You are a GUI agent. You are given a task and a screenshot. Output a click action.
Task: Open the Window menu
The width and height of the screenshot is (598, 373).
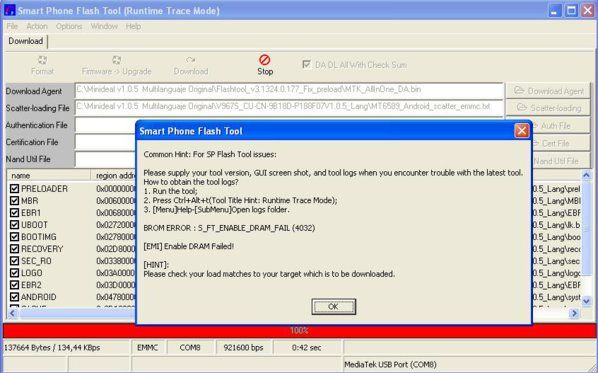pos(104,26)
